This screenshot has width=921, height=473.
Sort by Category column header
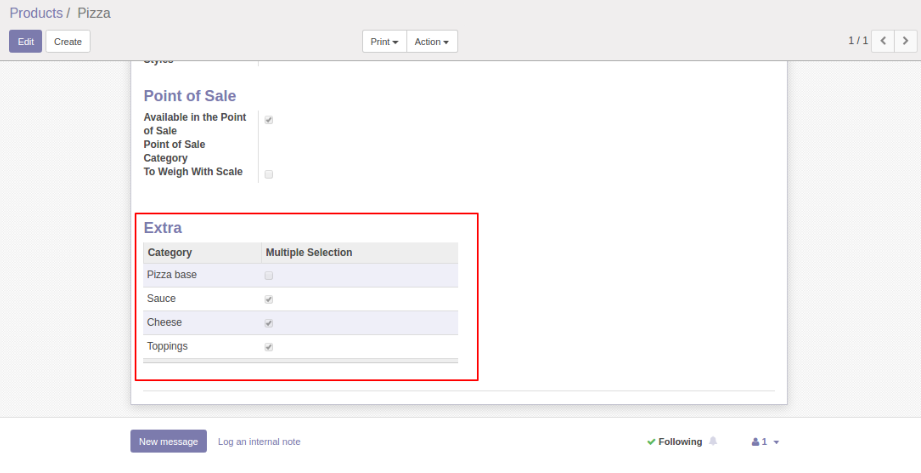pos(170,252)
